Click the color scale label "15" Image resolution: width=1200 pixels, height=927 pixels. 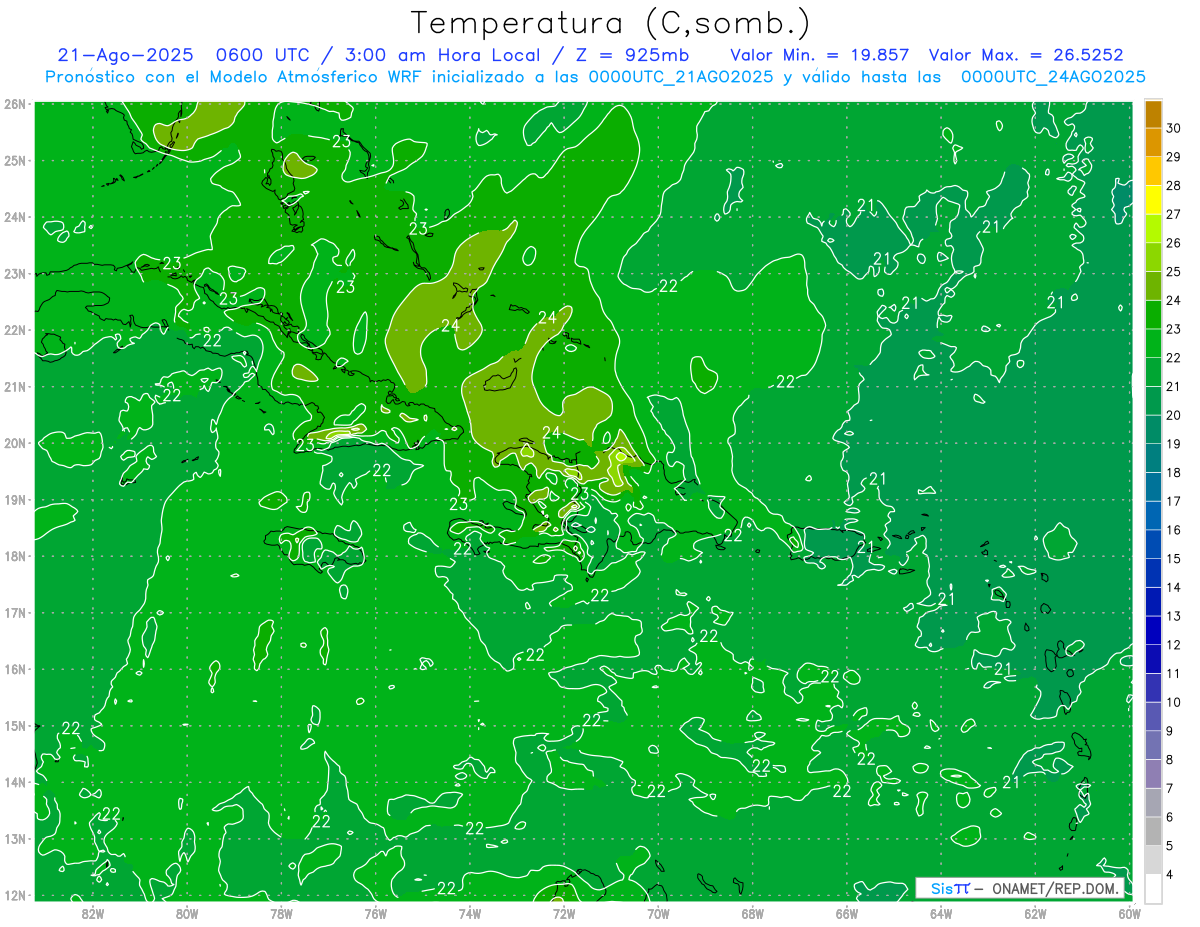tap(1174, 558)
